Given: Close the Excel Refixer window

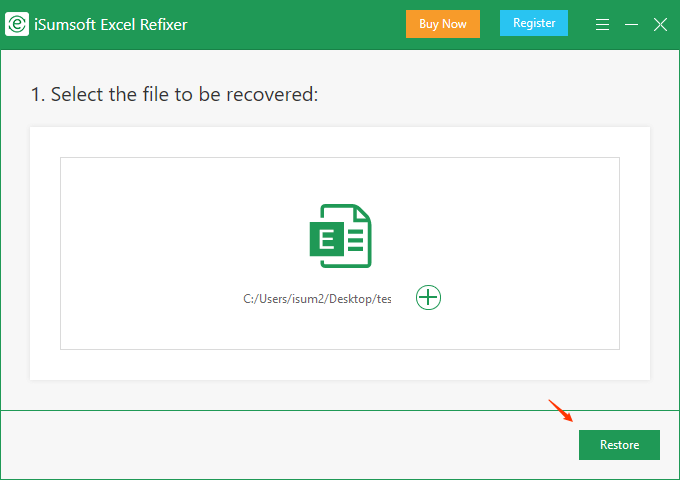Looking at the screenshot, I should click(x=660, y=25).
